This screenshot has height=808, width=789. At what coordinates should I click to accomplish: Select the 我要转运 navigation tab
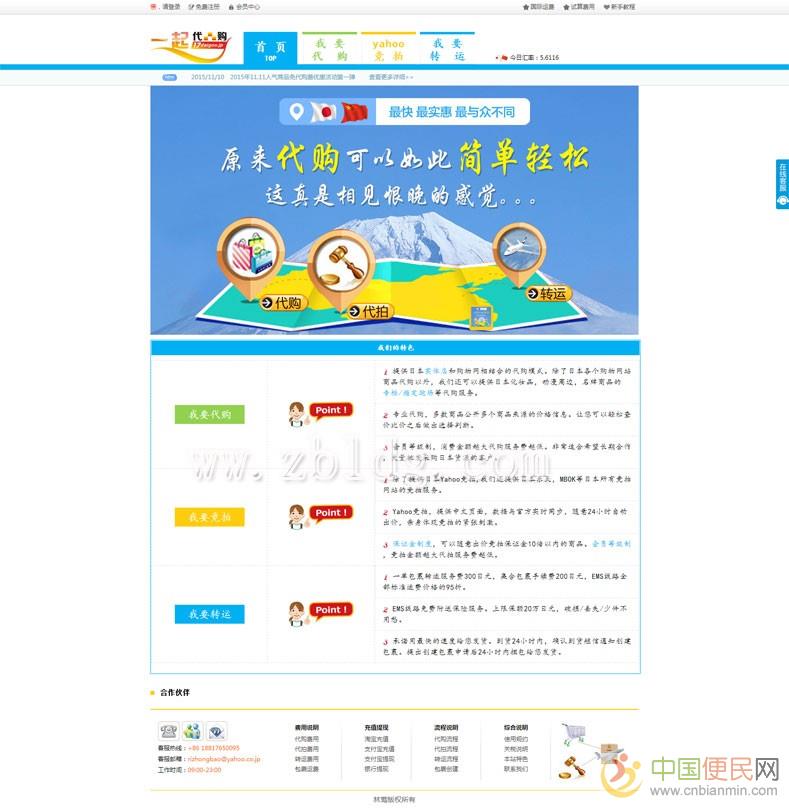pos(447,50)
